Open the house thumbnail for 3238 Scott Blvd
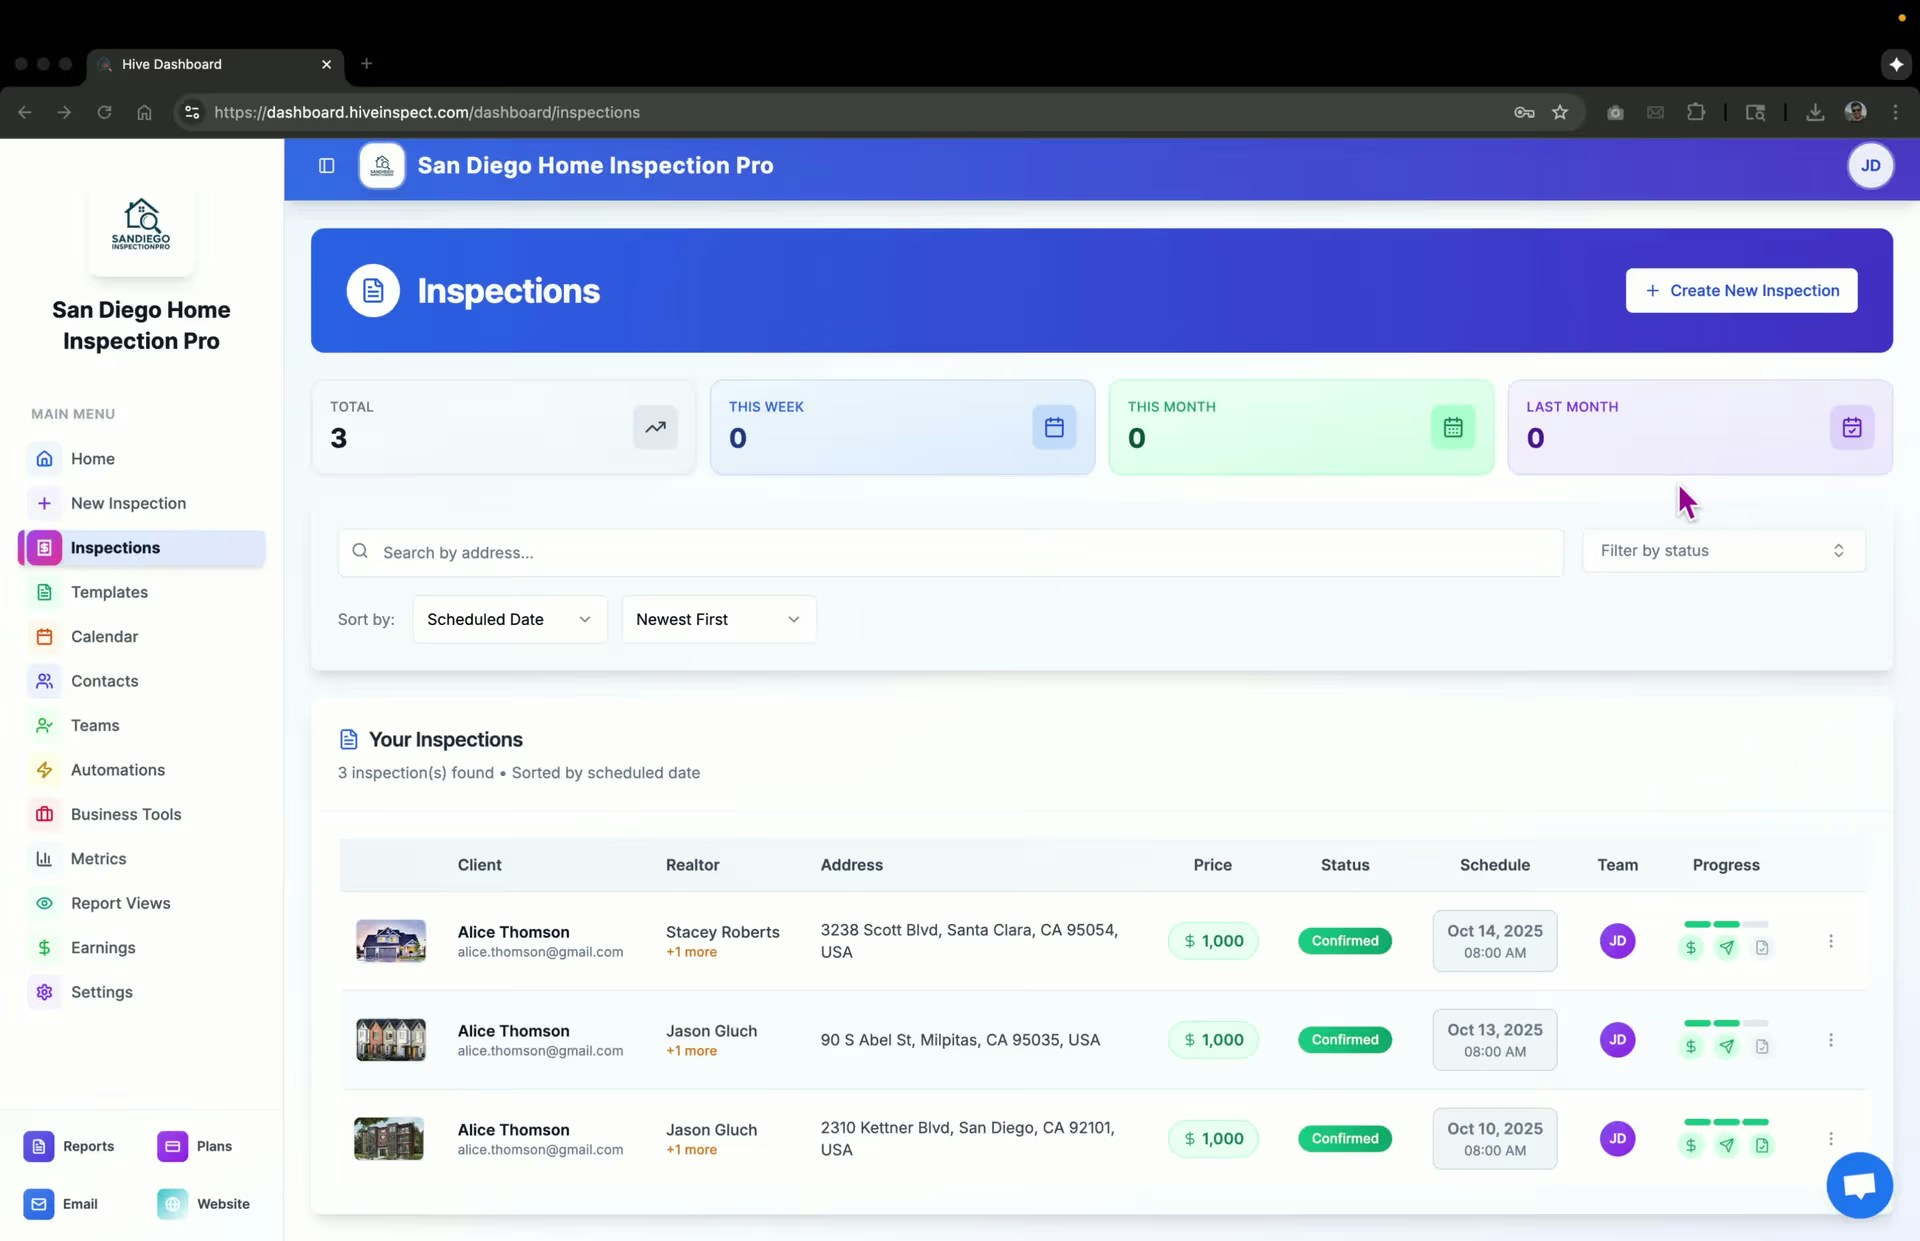1920x1241 pixels. tap(391, 941)
